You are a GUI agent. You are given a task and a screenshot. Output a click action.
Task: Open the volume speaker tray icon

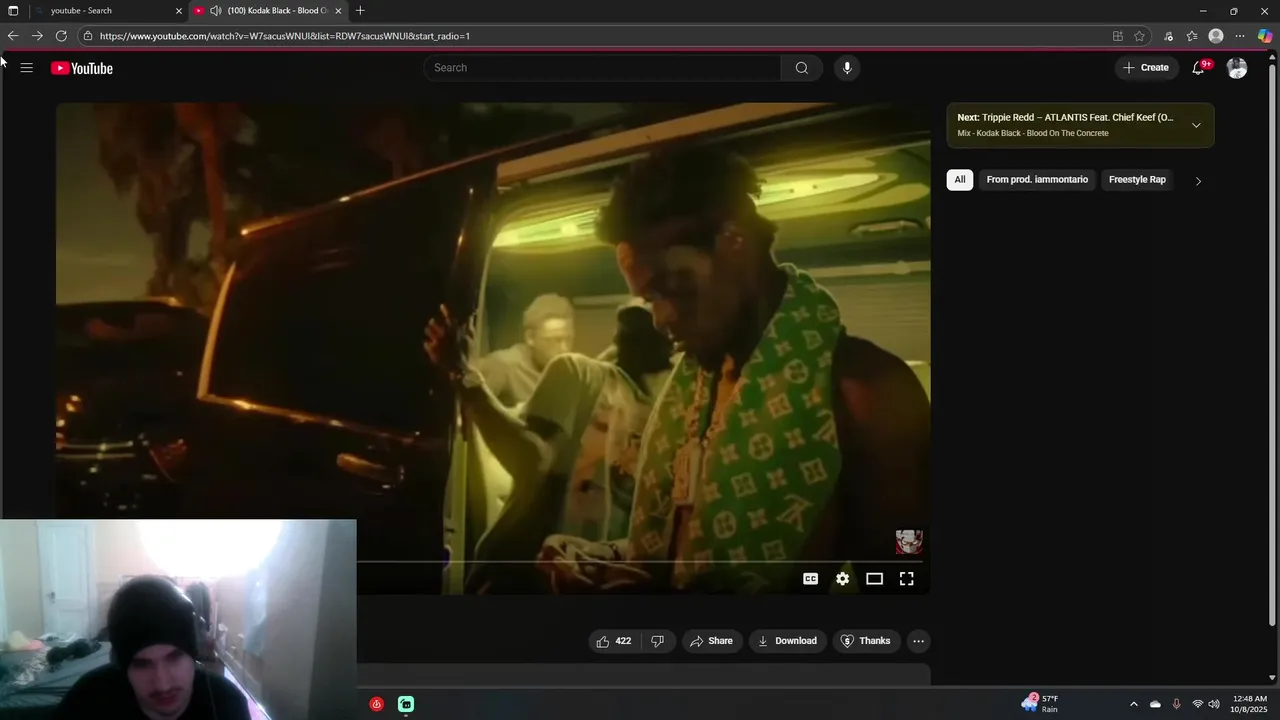[x=1214, y=704]
